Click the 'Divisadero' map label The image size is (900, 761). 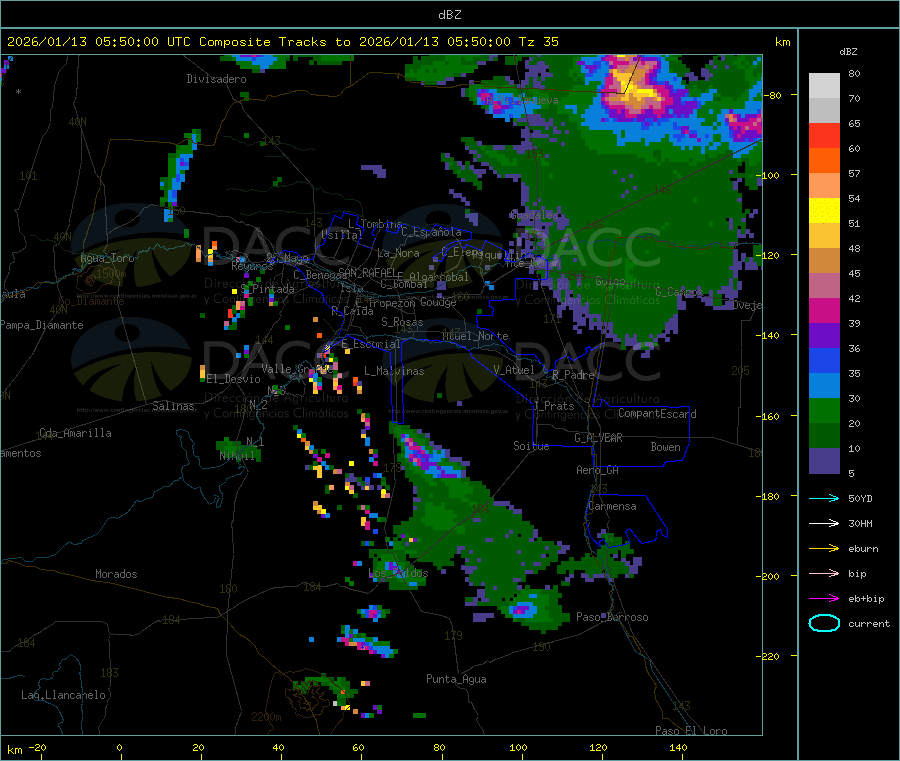216,79
